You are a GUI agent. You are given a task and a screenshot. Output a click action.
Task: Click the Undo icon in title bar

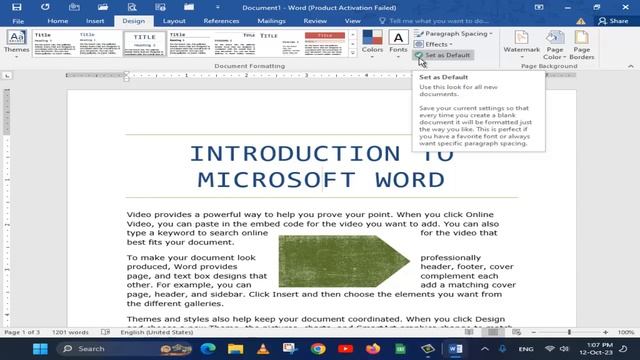click(45, 7)
